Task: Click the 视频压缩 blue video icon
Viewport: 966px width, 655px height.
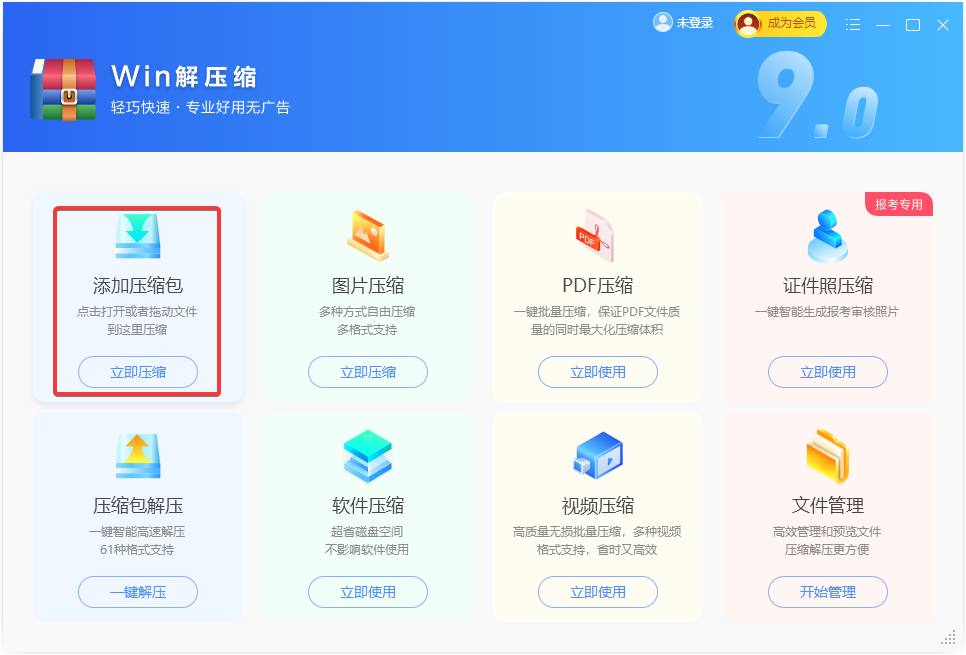Action: [598, 456]
